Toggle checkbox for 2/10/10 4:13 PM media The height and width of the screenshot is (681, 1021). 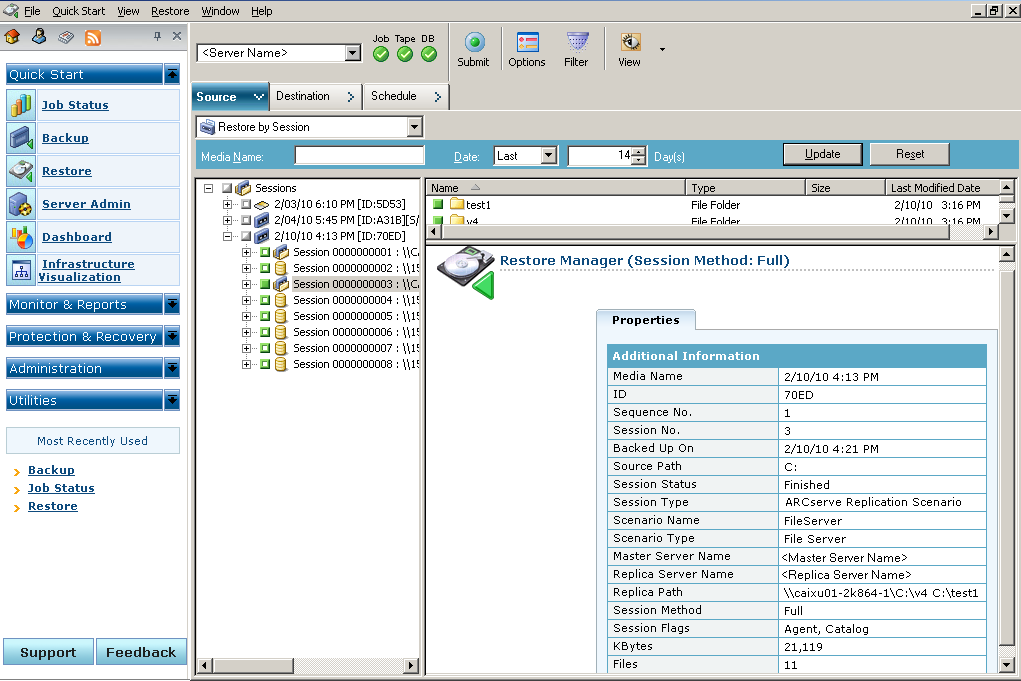click(x=246, y=236)
